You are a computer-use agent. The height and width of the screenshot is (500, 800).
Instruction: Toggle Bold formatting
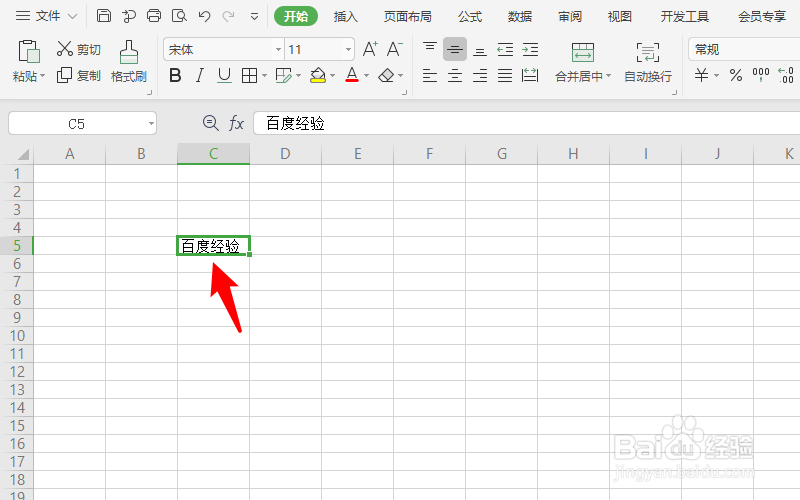175,76
